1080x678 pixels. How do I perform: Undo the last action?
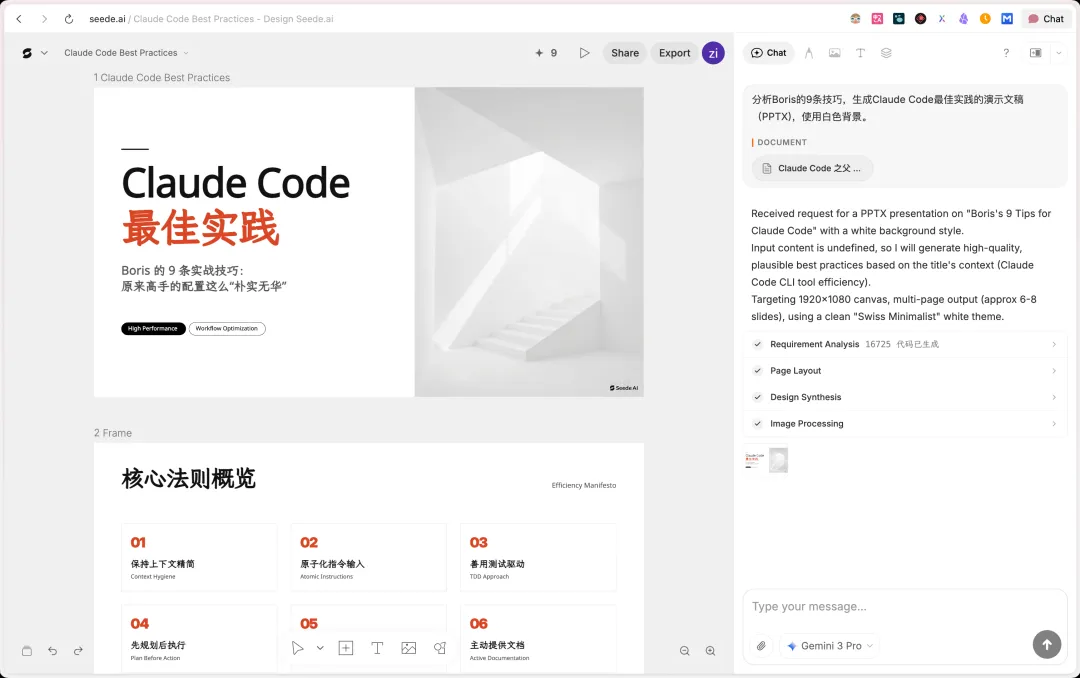[52, 651]
